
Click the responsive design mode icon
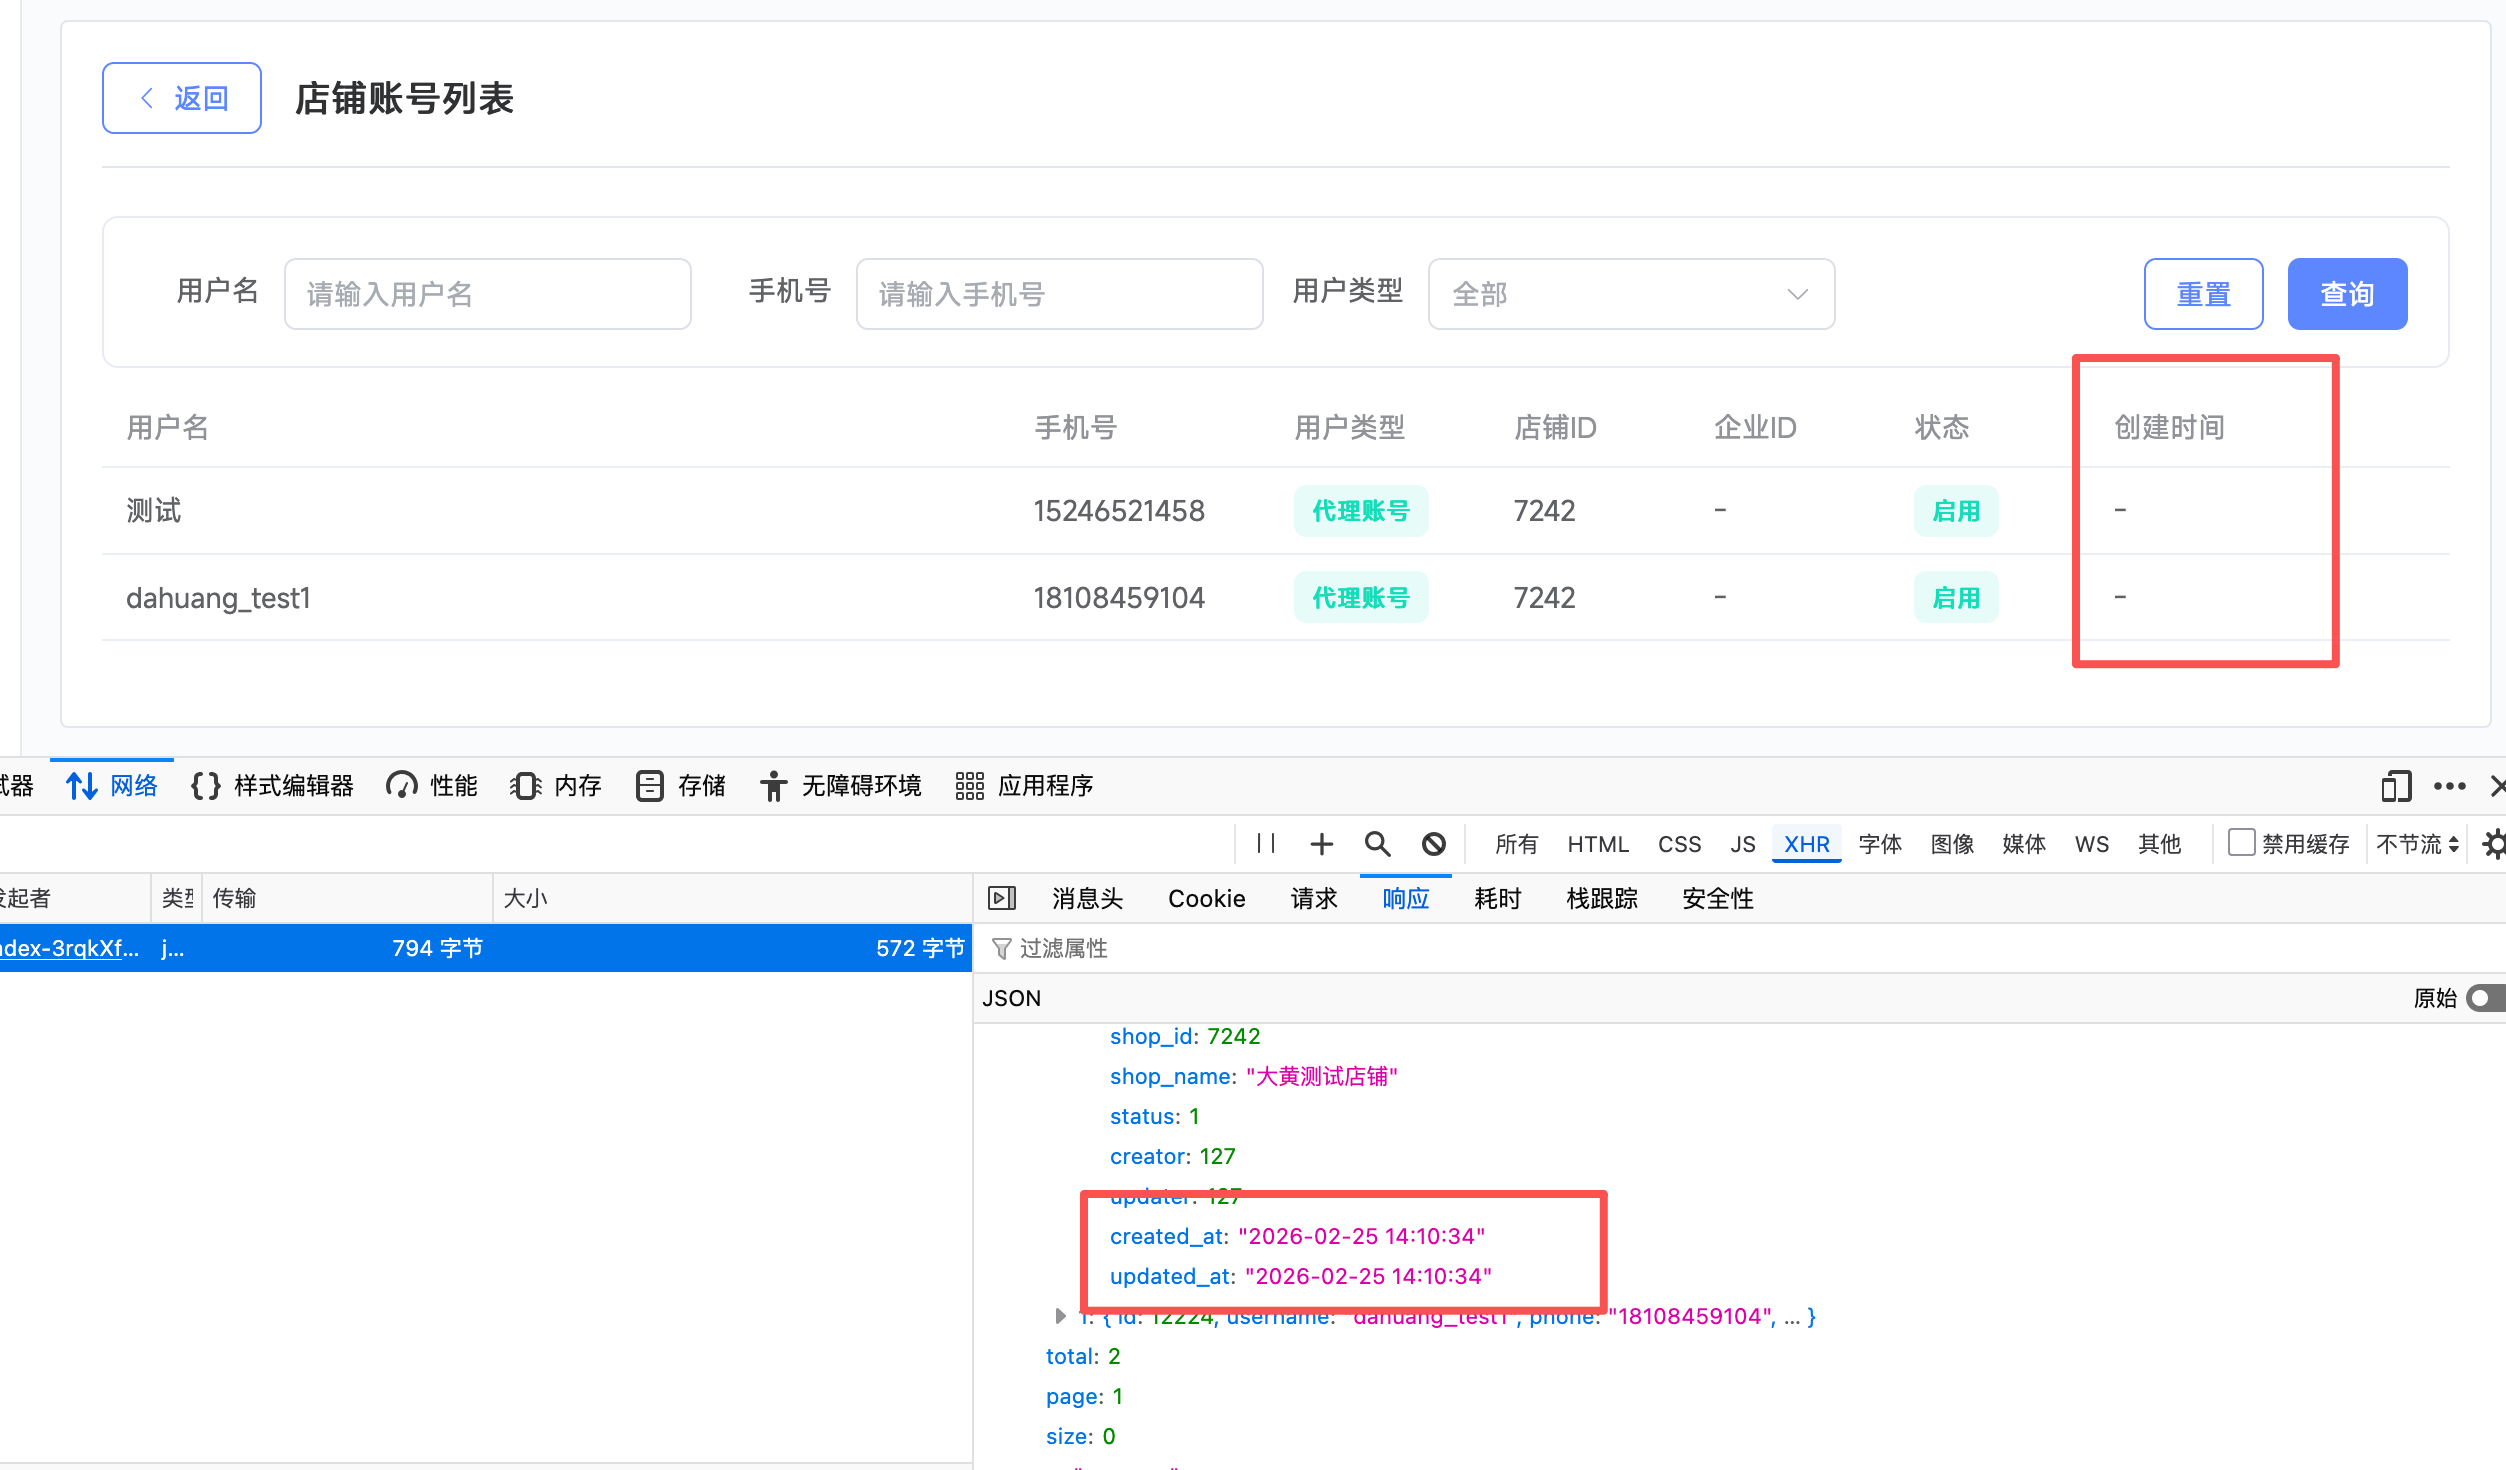tap(2395, 786)
